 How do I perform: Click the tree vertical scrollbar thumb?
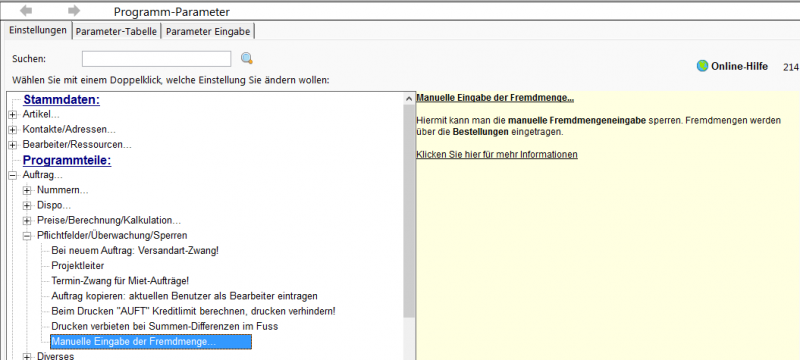tap(409, 211)
